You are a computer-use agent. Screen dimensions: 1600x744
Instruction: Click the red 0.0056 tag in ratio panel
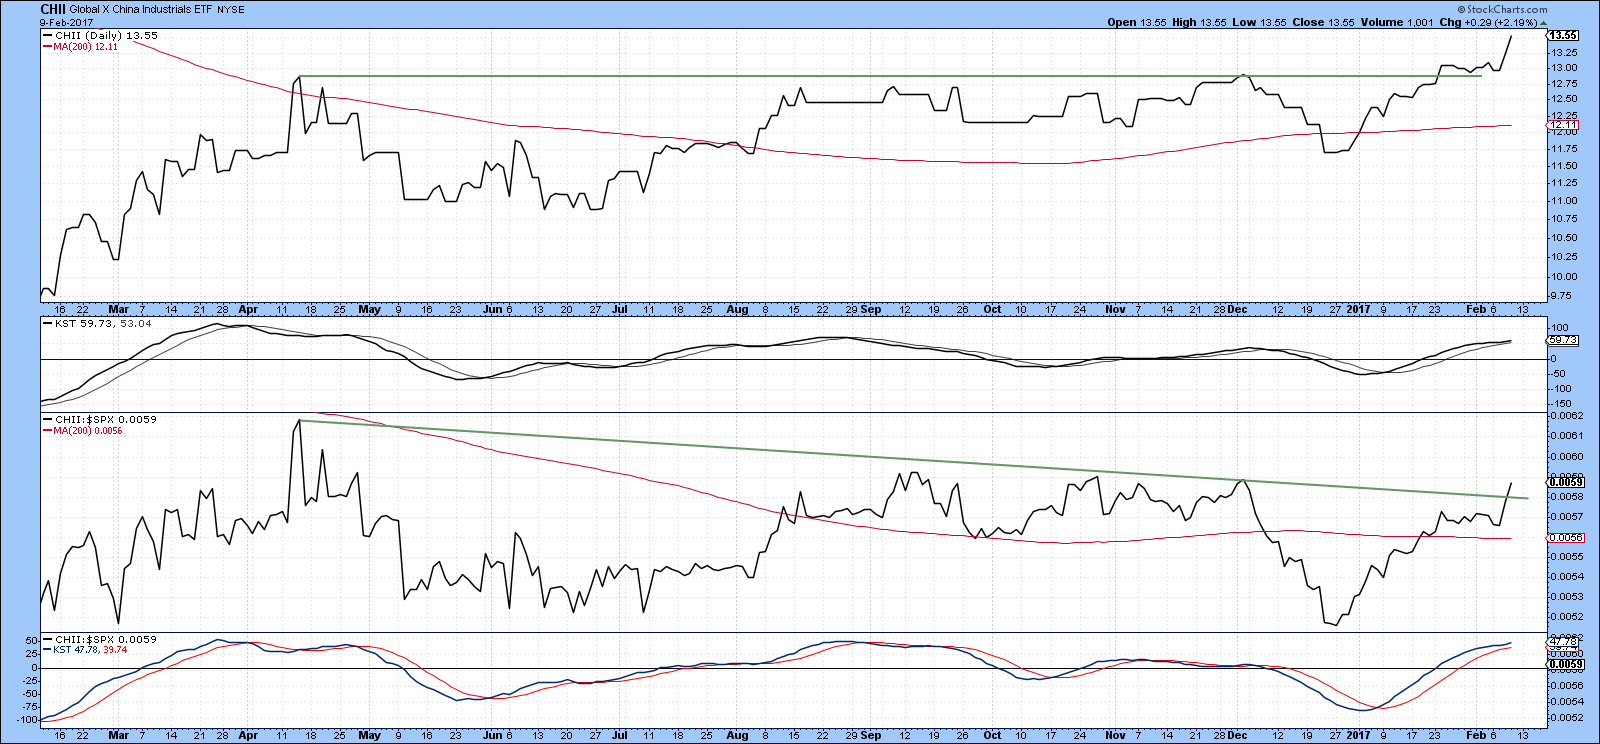tap(1564, 538)
